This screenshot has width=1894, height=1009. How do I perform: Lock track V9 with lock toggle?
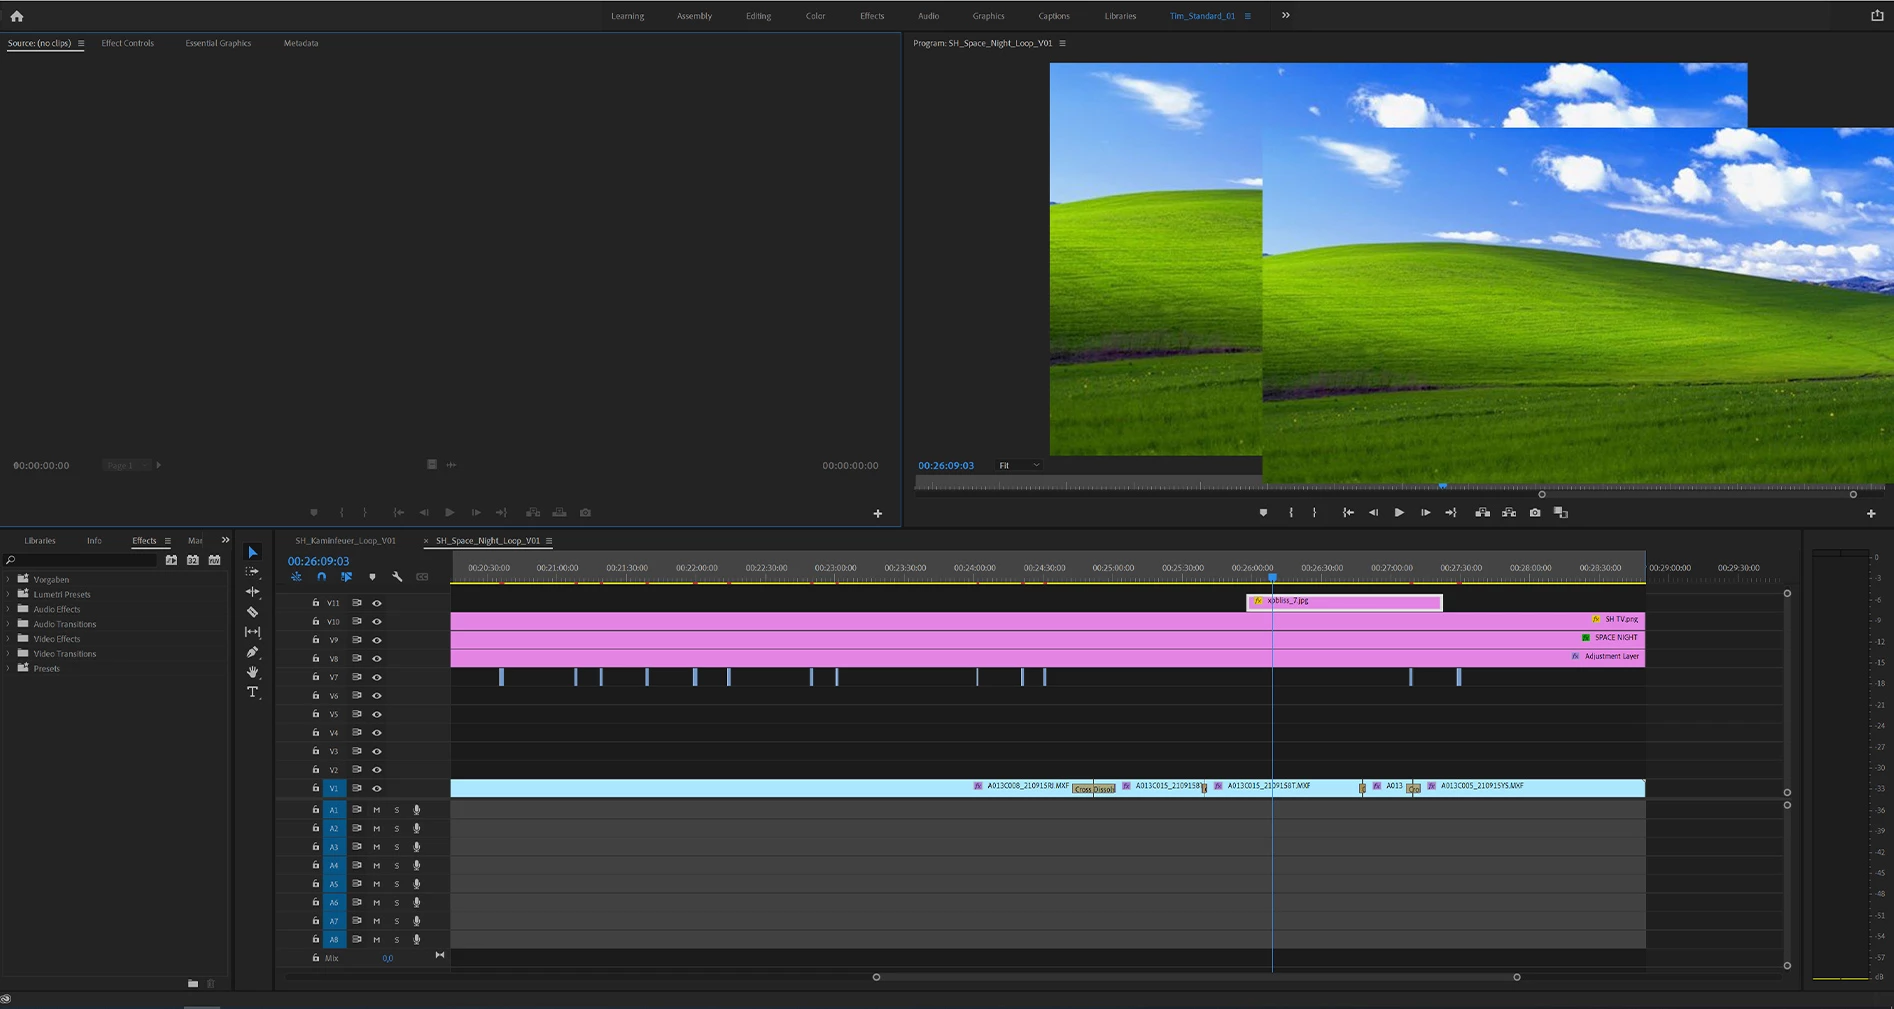pyautogui.click(x=316, y=640)
